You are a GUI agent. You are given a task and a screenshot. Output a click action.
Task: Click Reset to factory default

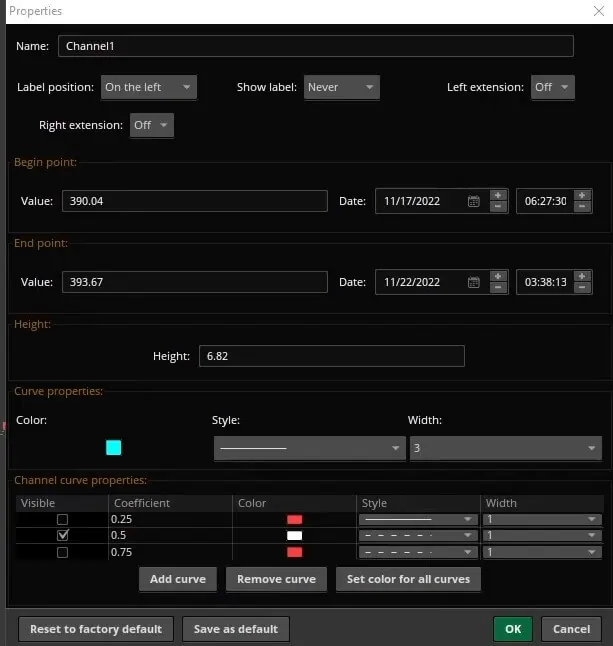[96, 629]
